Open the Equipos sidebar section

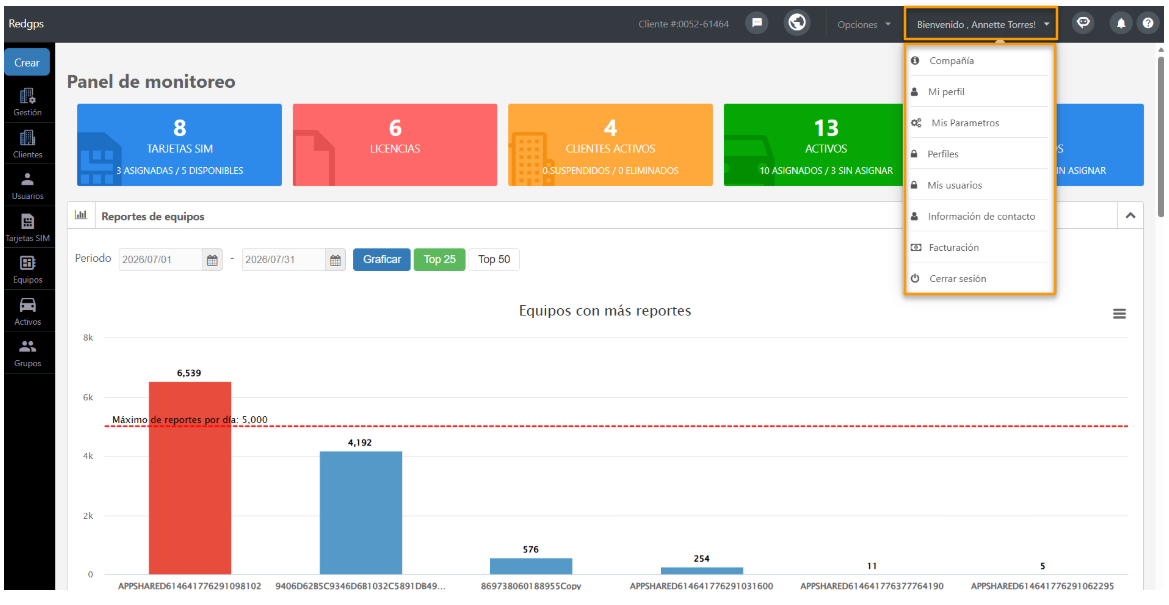point(28,270)
